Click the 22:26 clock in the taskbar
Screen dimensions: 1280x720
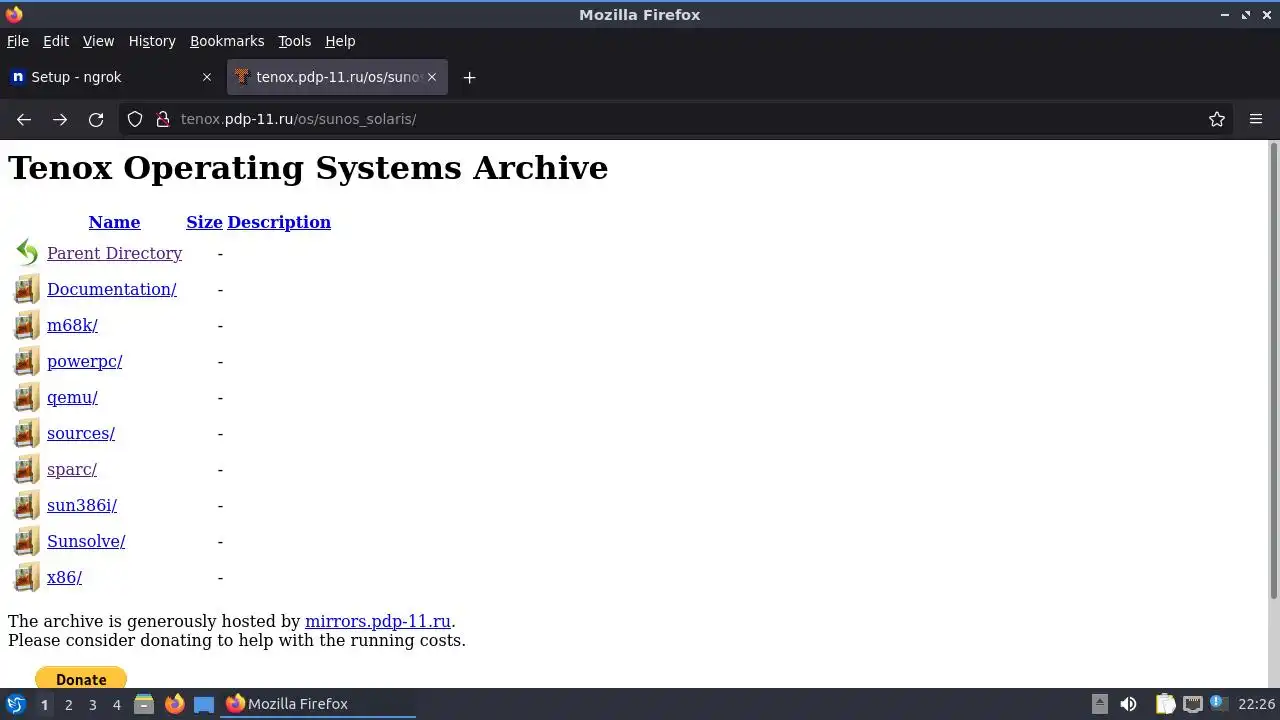1256,704
